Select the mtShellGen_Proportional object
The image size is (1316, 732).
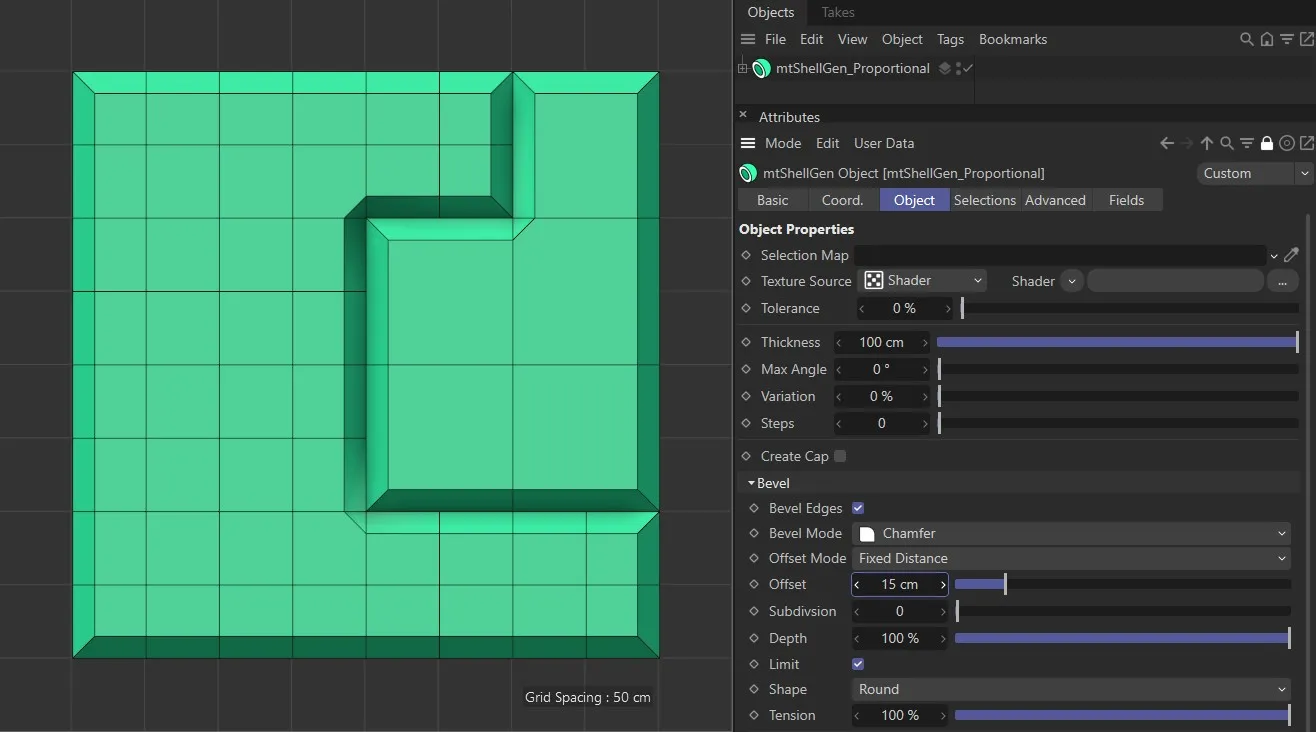pyautogui.click(x=852, y=68)
